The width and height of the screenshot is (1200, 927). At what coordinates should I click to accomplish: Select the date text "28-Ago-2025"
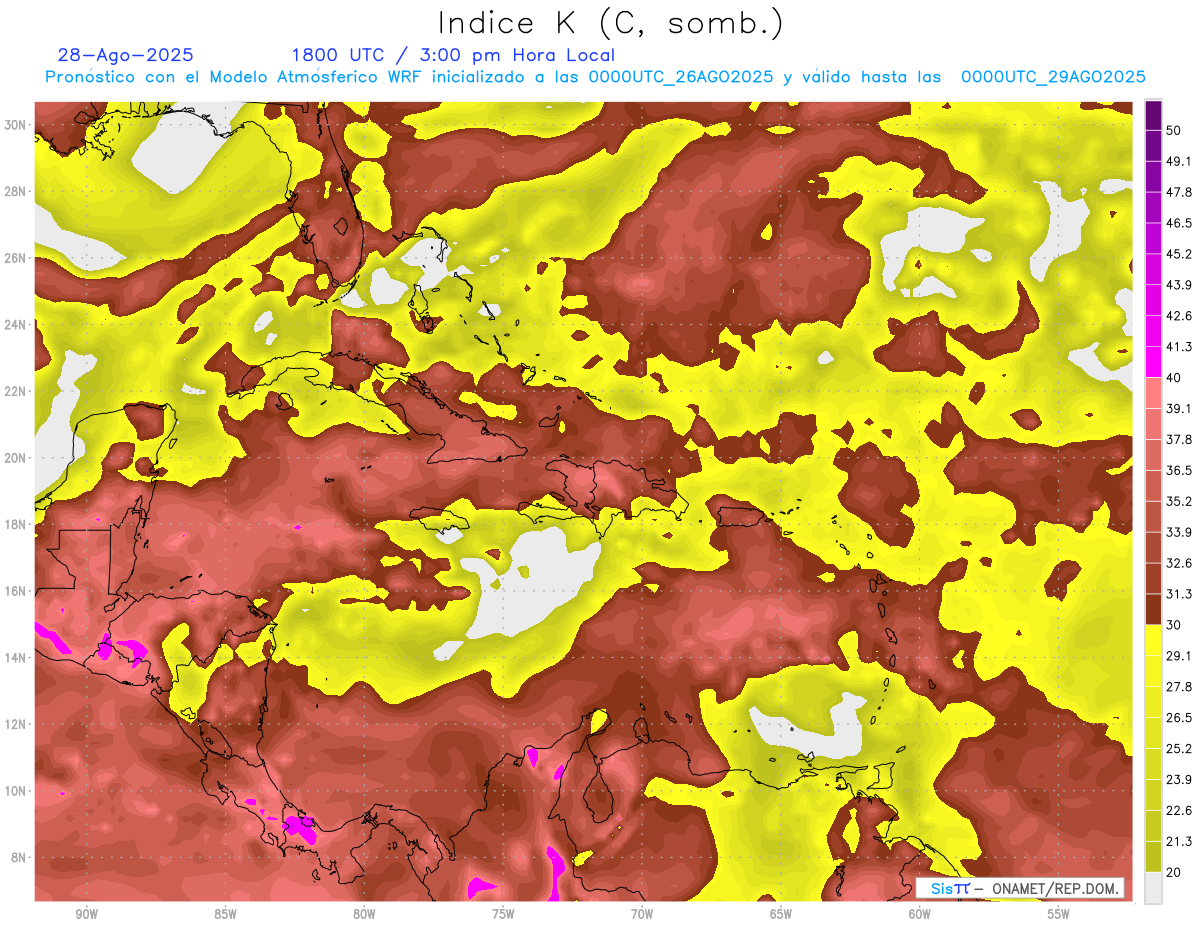[126, 55]
